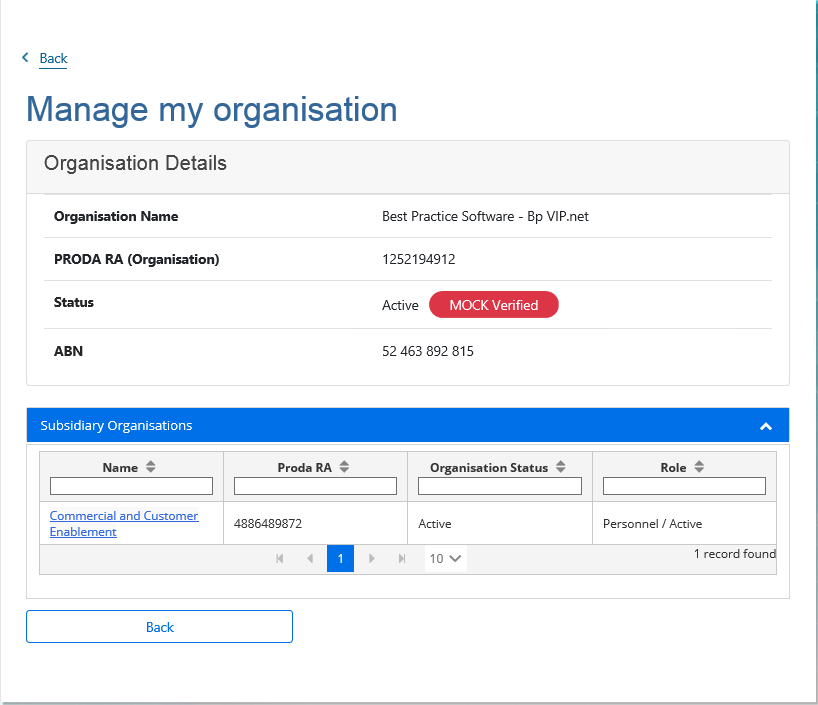Go to previous page icon

pos(310,558)
